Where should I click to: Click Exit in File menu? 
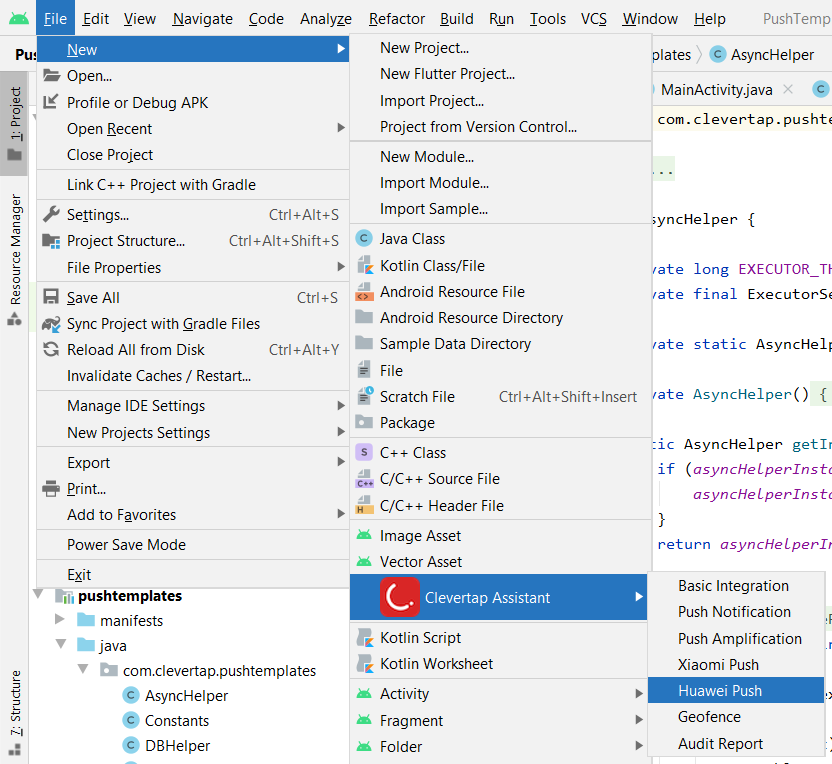click(193, 575)
